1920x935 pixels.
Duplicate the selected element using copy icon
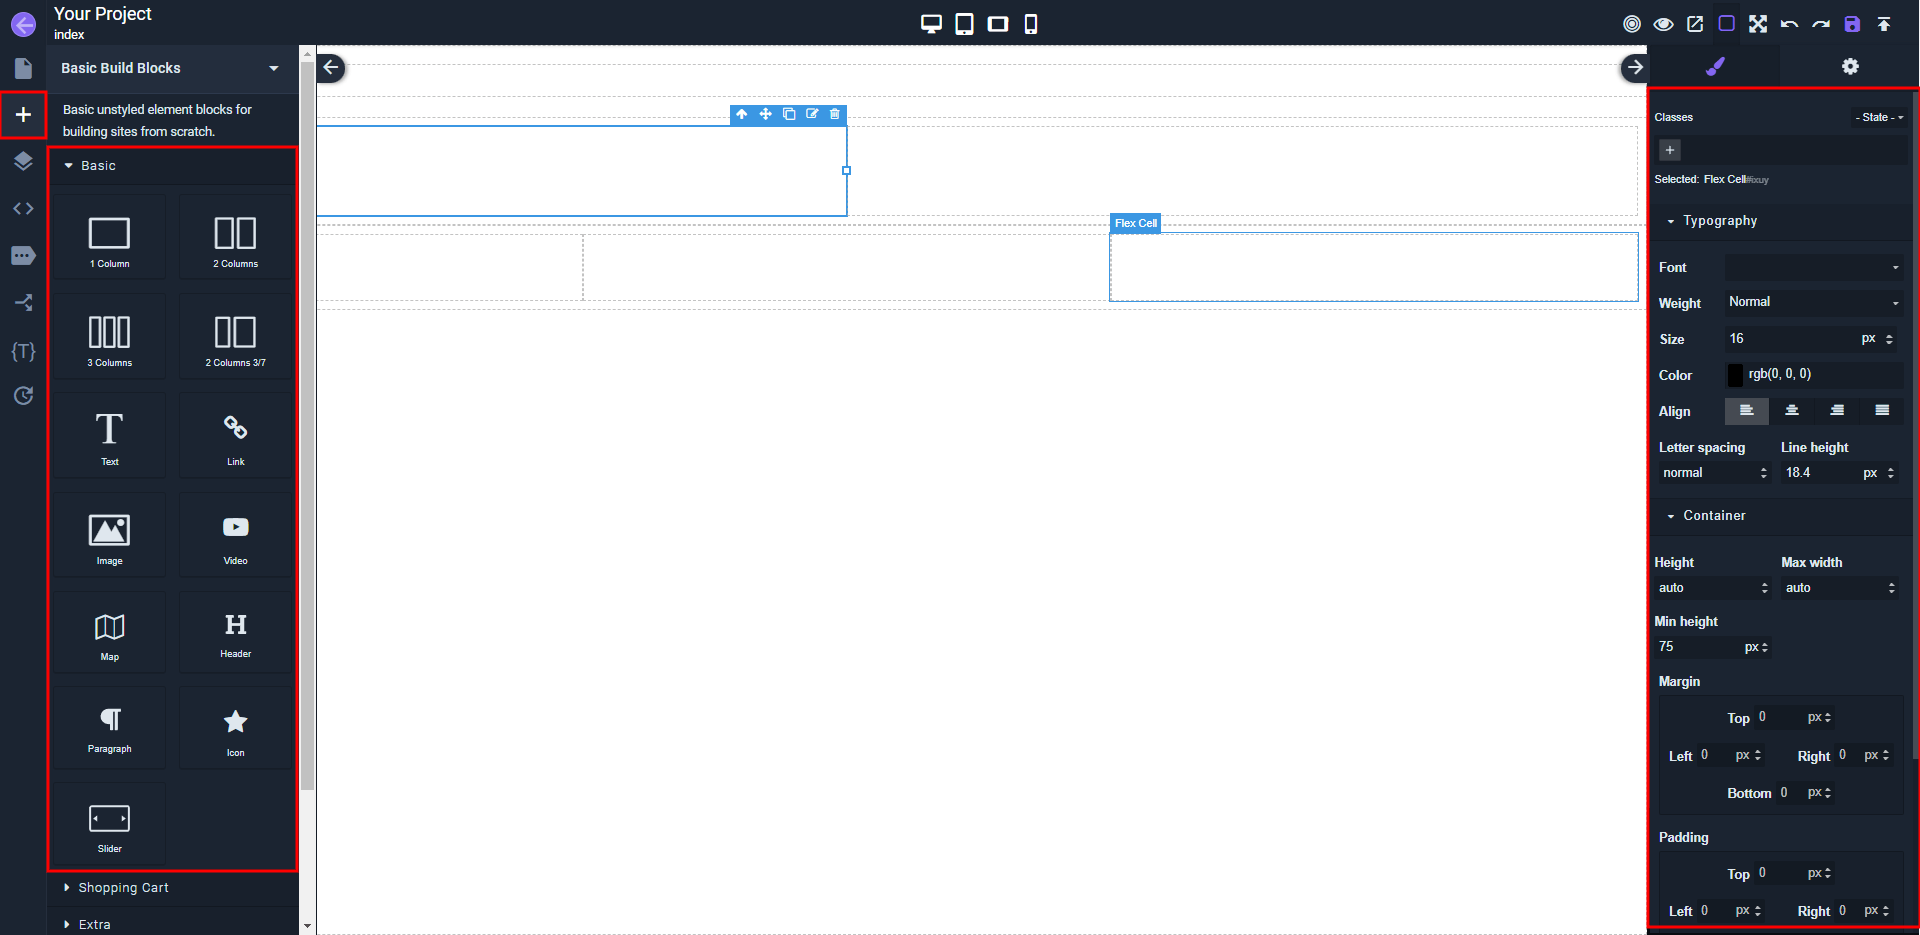(x=789, y=114)
